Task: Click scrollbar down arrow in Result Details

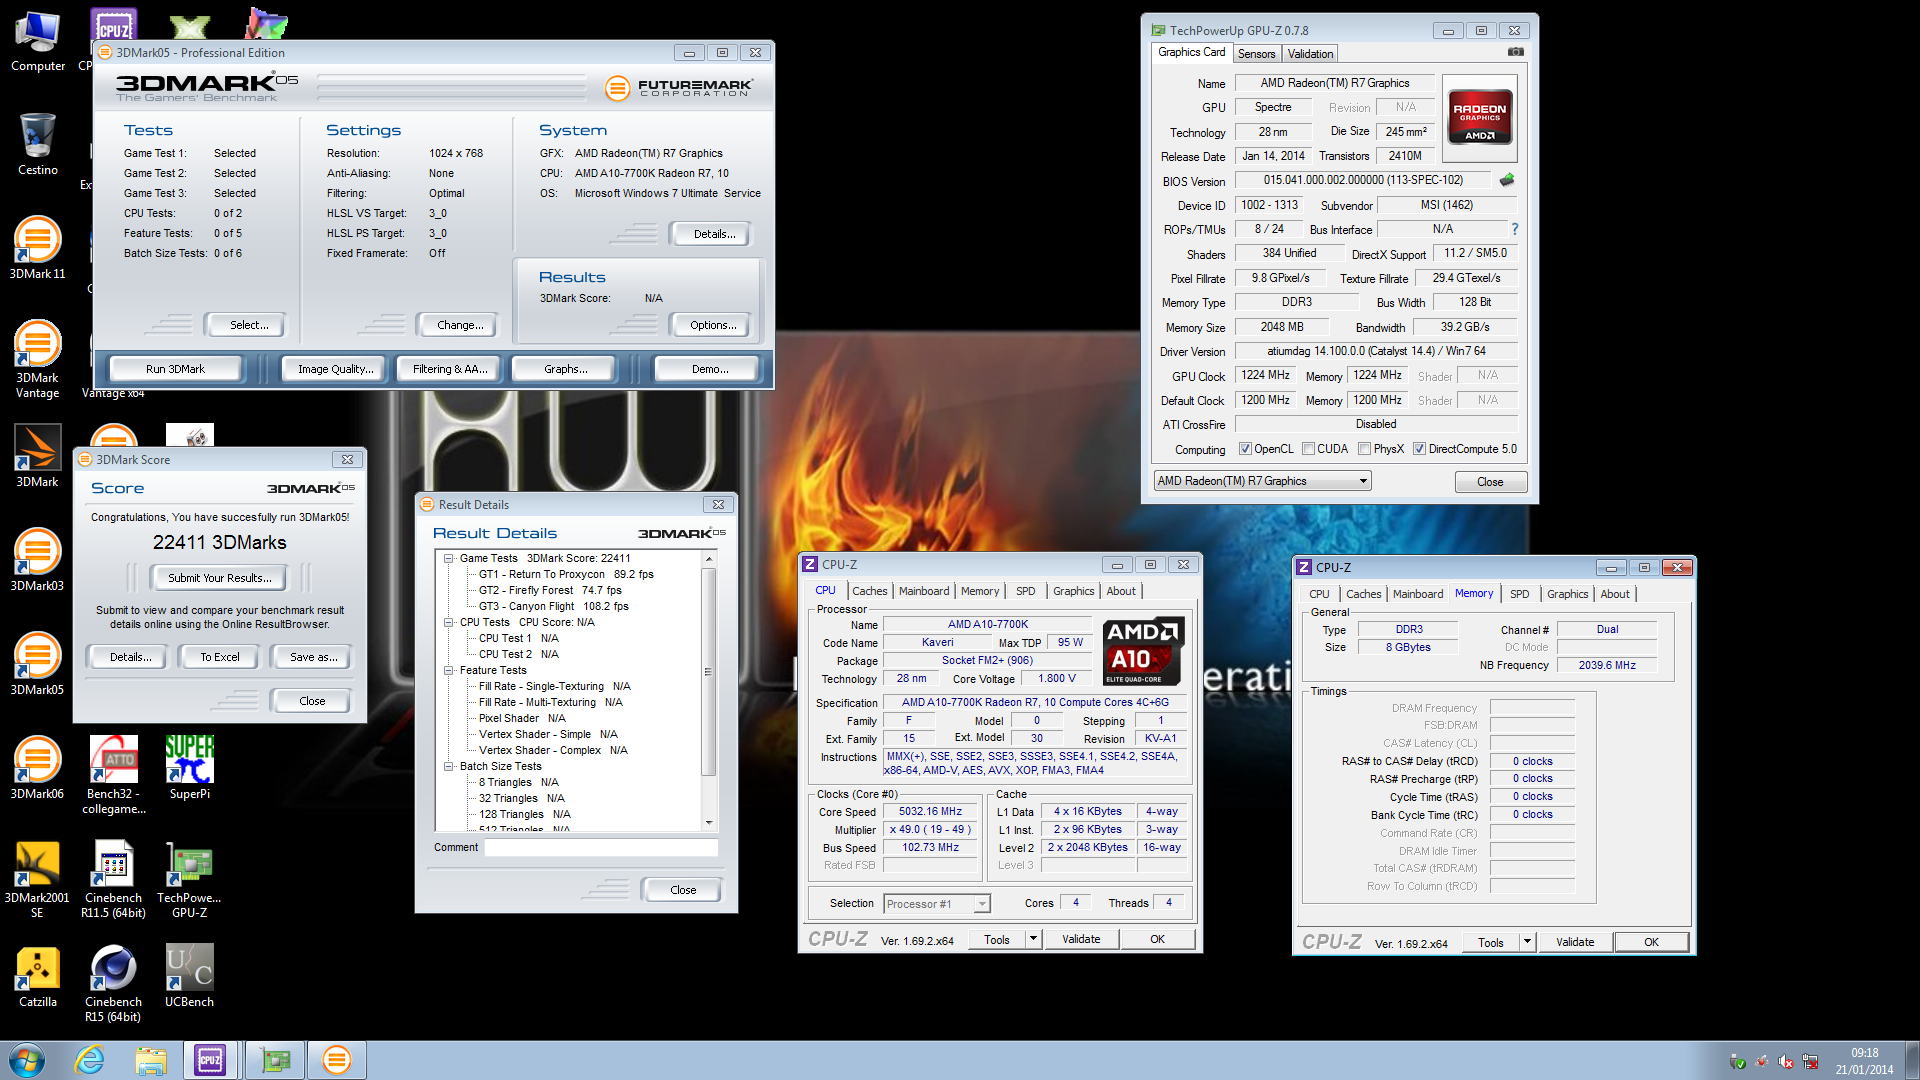Action: tap(708, 823)
